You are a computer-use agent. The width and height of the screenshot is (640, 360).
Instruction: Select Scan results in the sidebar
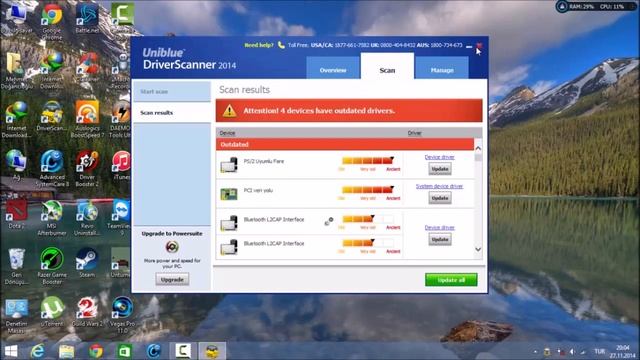tap(172, 113)
